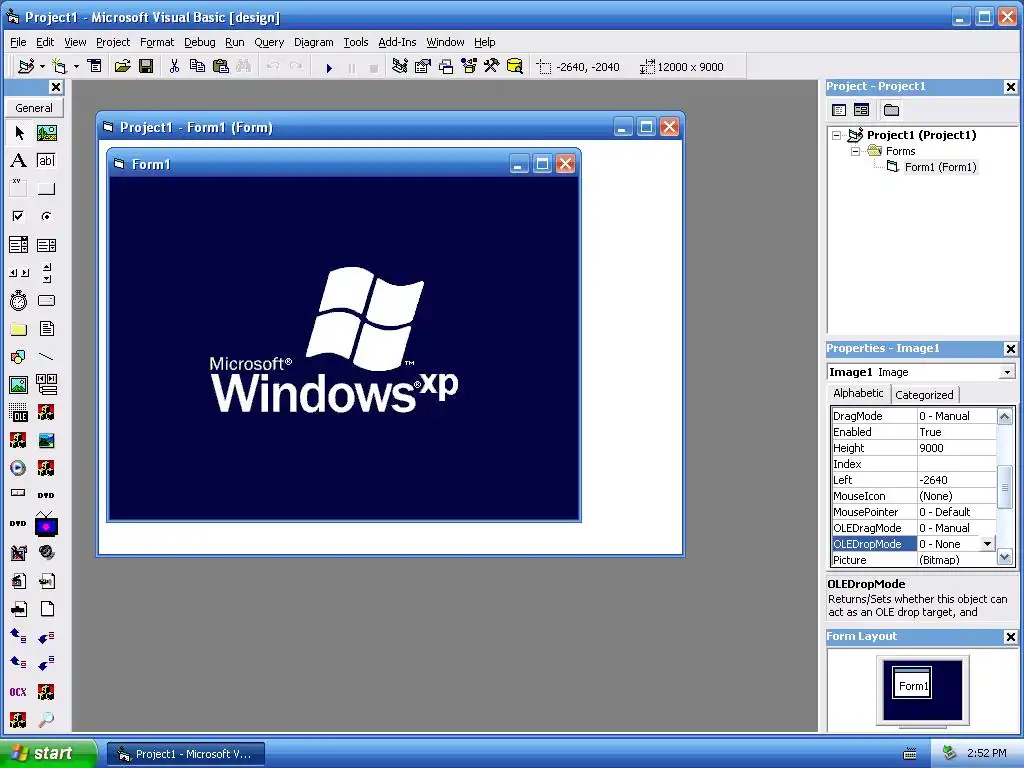
Task: Open the Form Layout Window toolbar icon
Action: tap(446, 66)
